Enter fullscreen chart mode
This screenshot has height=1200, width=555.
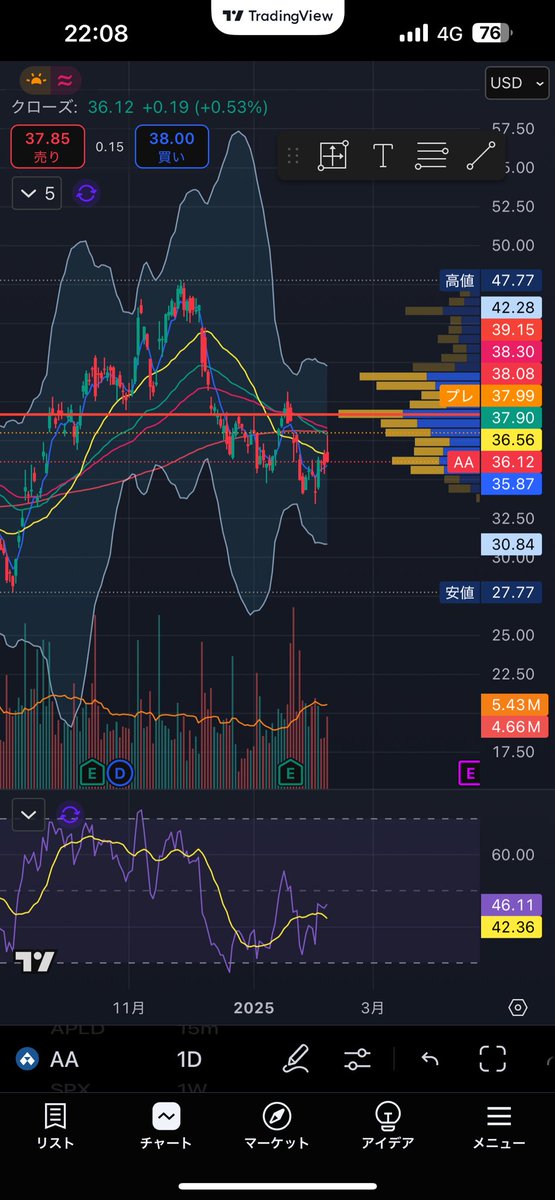tap(492, 1059)
